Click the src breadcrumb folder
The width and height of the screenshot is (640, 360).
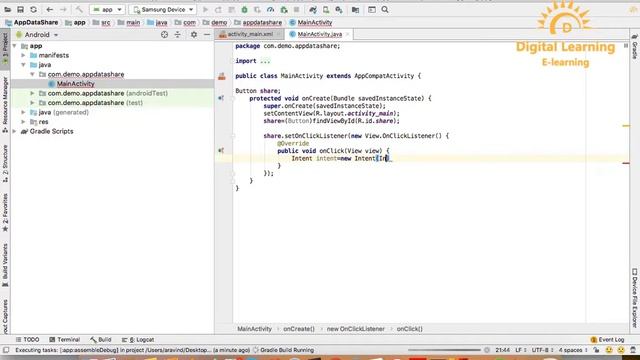pyautogui.click(x=101, y=22)
